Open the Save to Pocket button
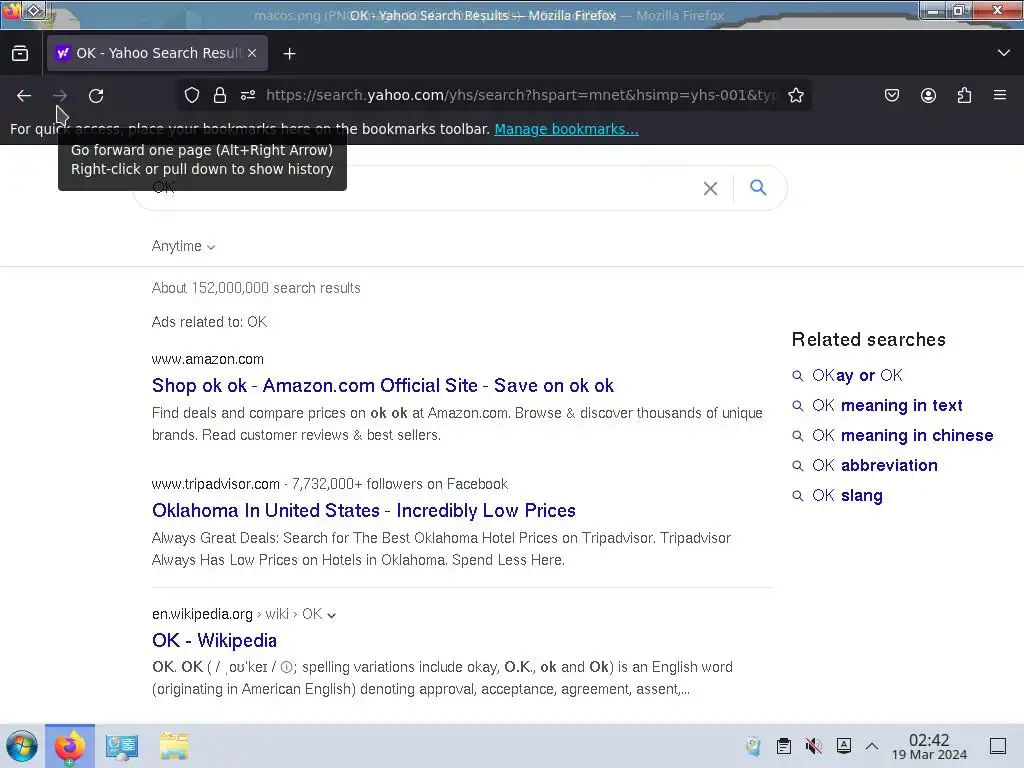 pos(891,95)
